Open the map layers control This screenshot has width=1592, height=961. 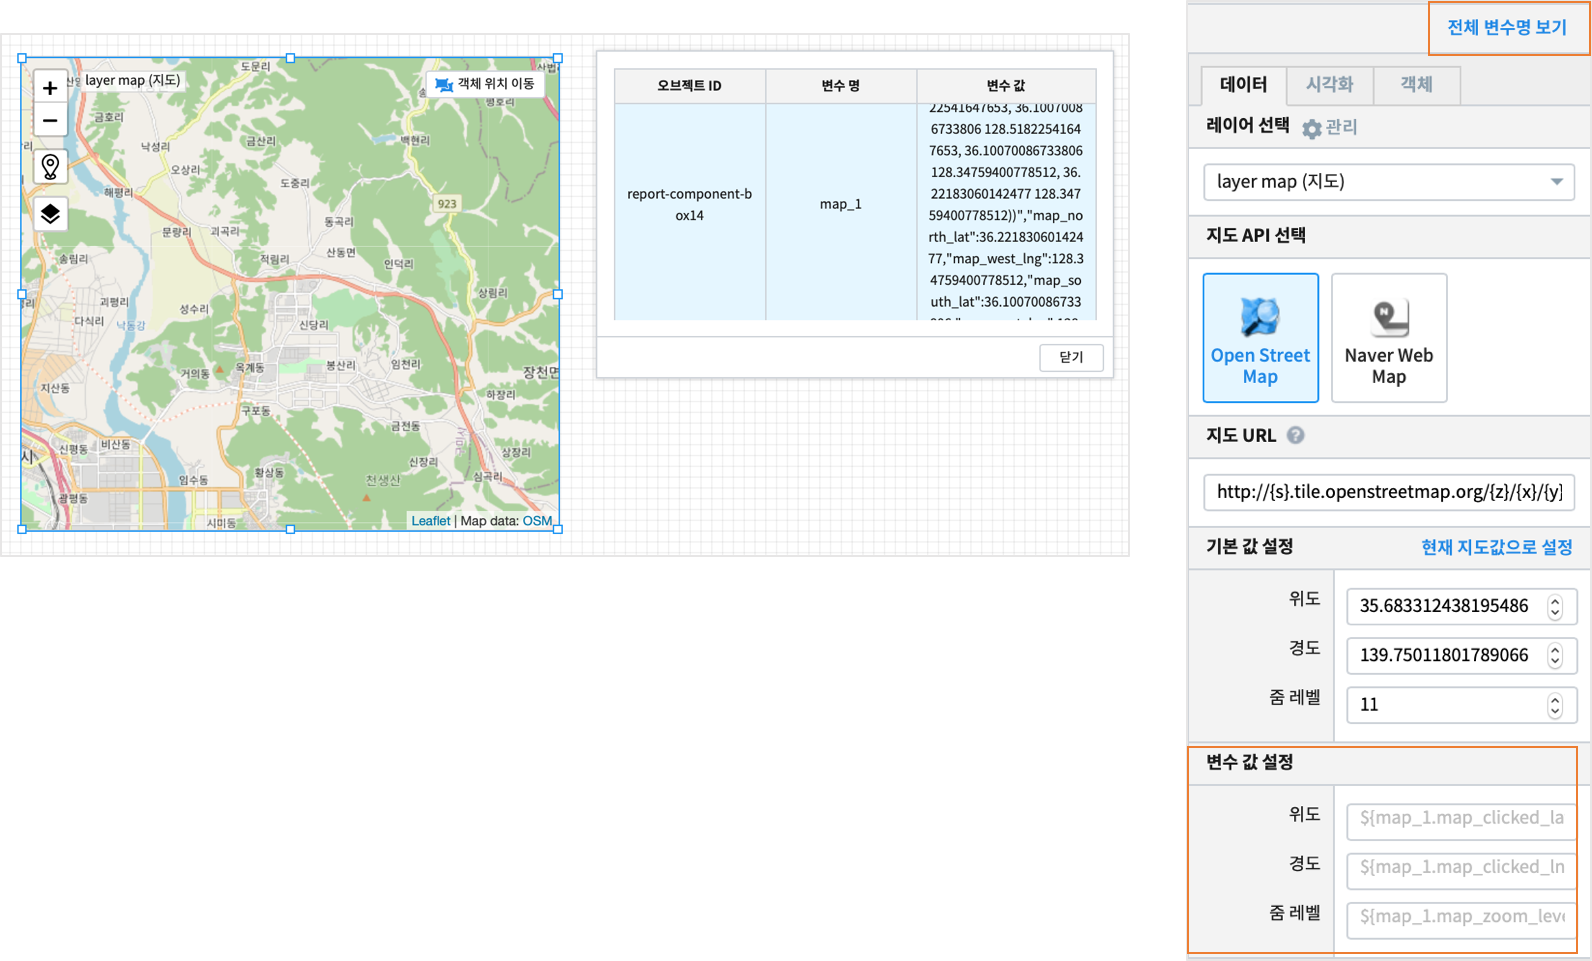click(50, 214)
